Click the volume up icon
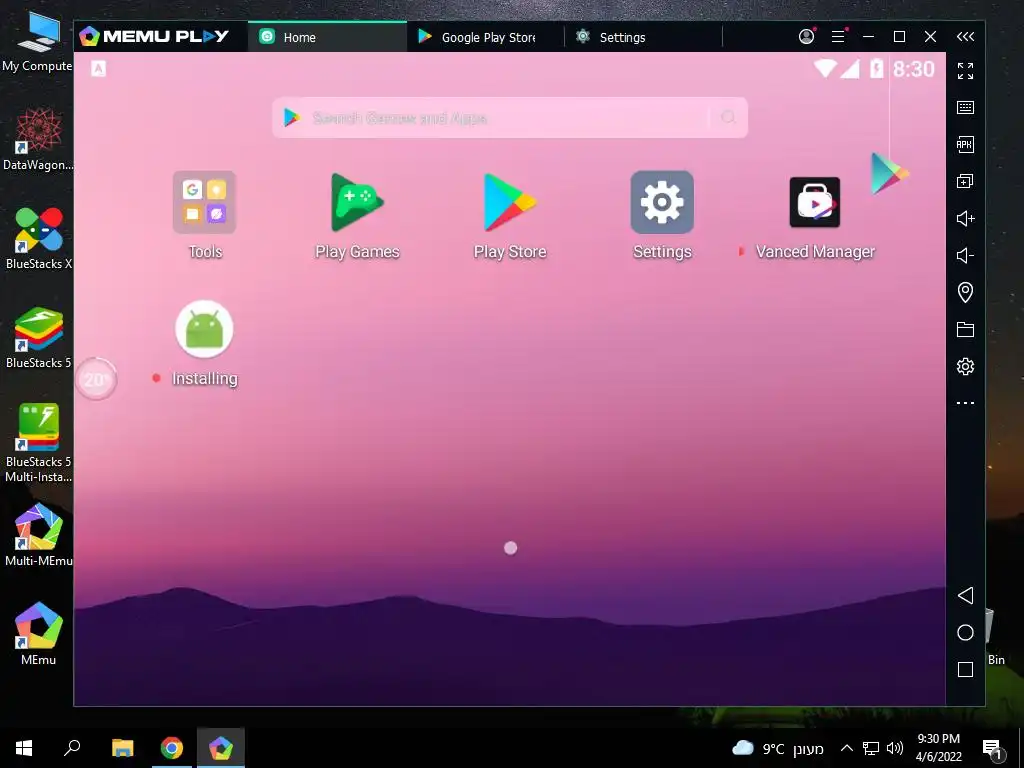Screen dimensions: 1024x768 pyautogui.click(x=965, y=218)
